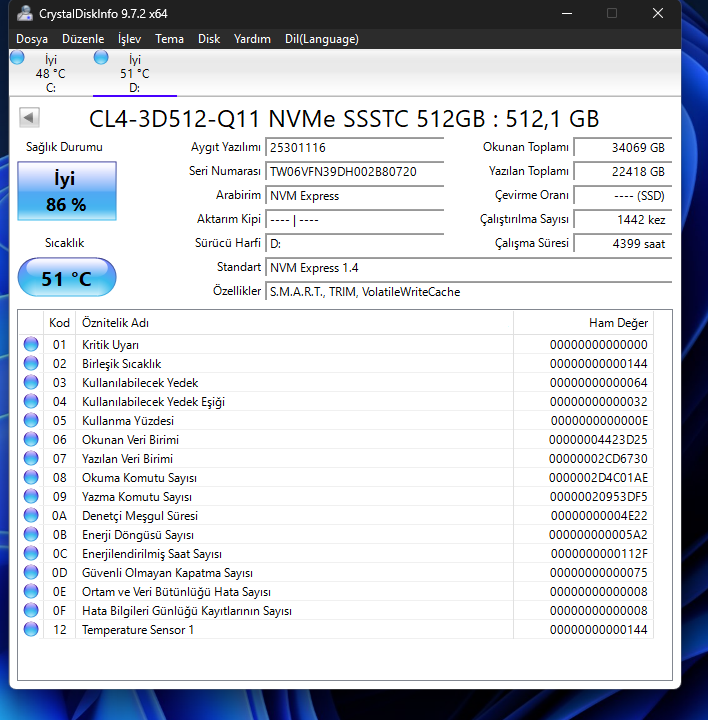Click the Kod column header
The image size is (708, 720).
pyautogui.click(x=60, y=323)
